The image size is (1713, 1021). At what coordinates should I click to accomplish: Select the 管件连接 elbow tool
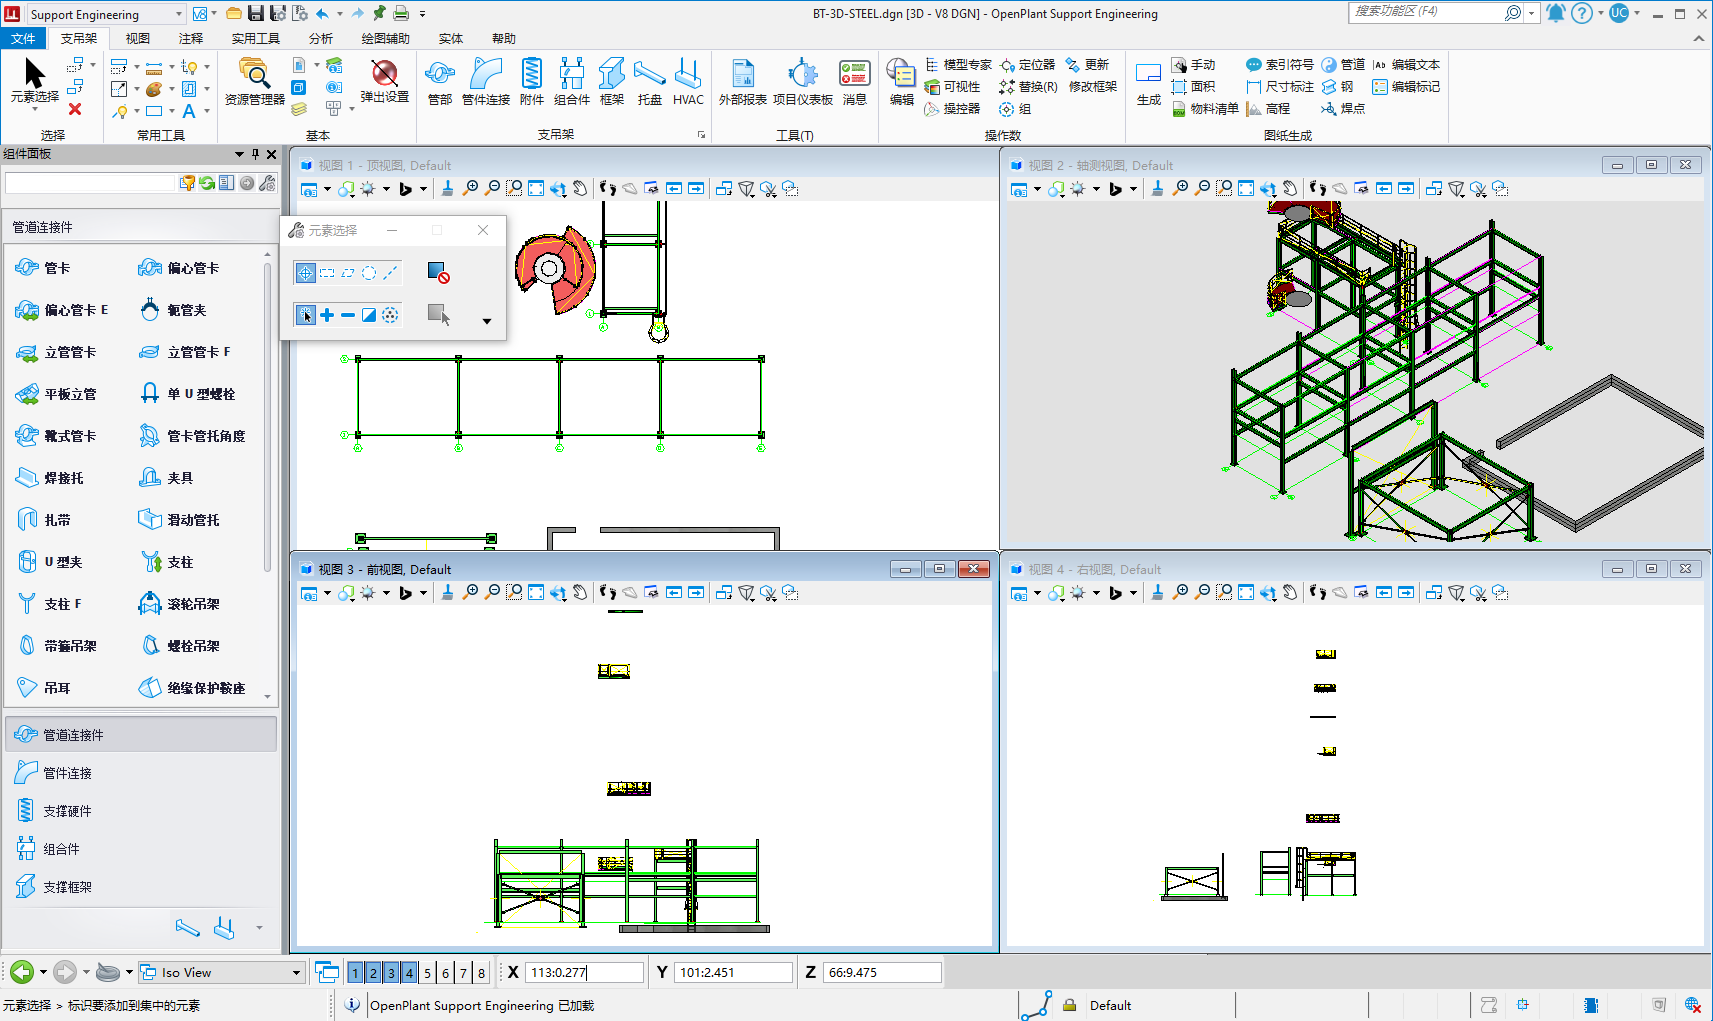pyautogui.click(x=486, y=81)
